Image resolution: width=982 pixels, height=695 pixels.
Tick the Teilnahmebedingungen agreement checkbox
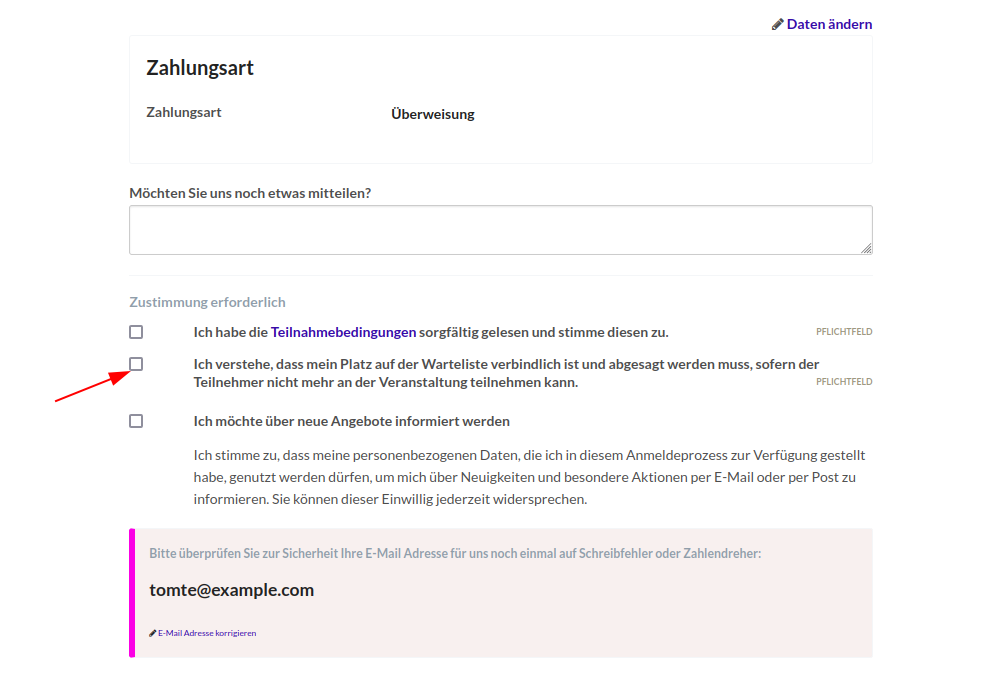136,332
